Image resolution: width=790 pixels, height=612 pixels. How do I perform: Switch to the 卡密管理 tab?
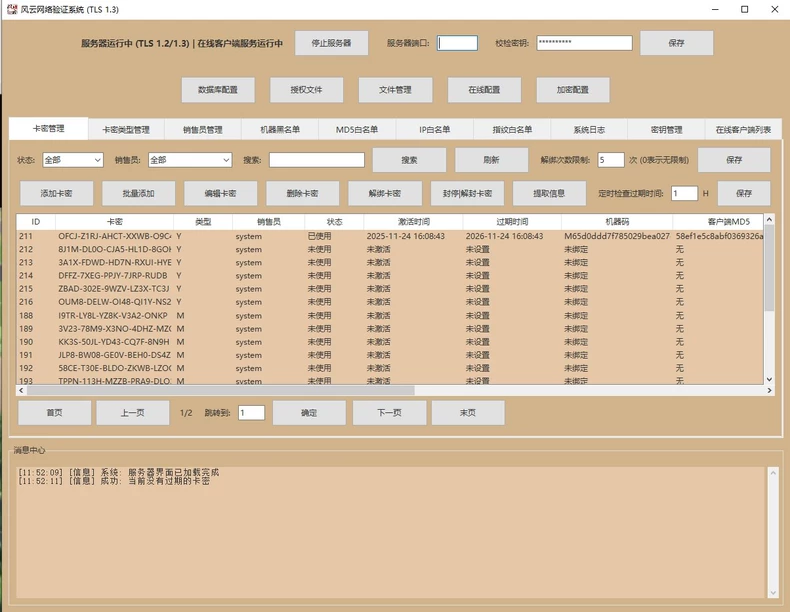(48, 129)
